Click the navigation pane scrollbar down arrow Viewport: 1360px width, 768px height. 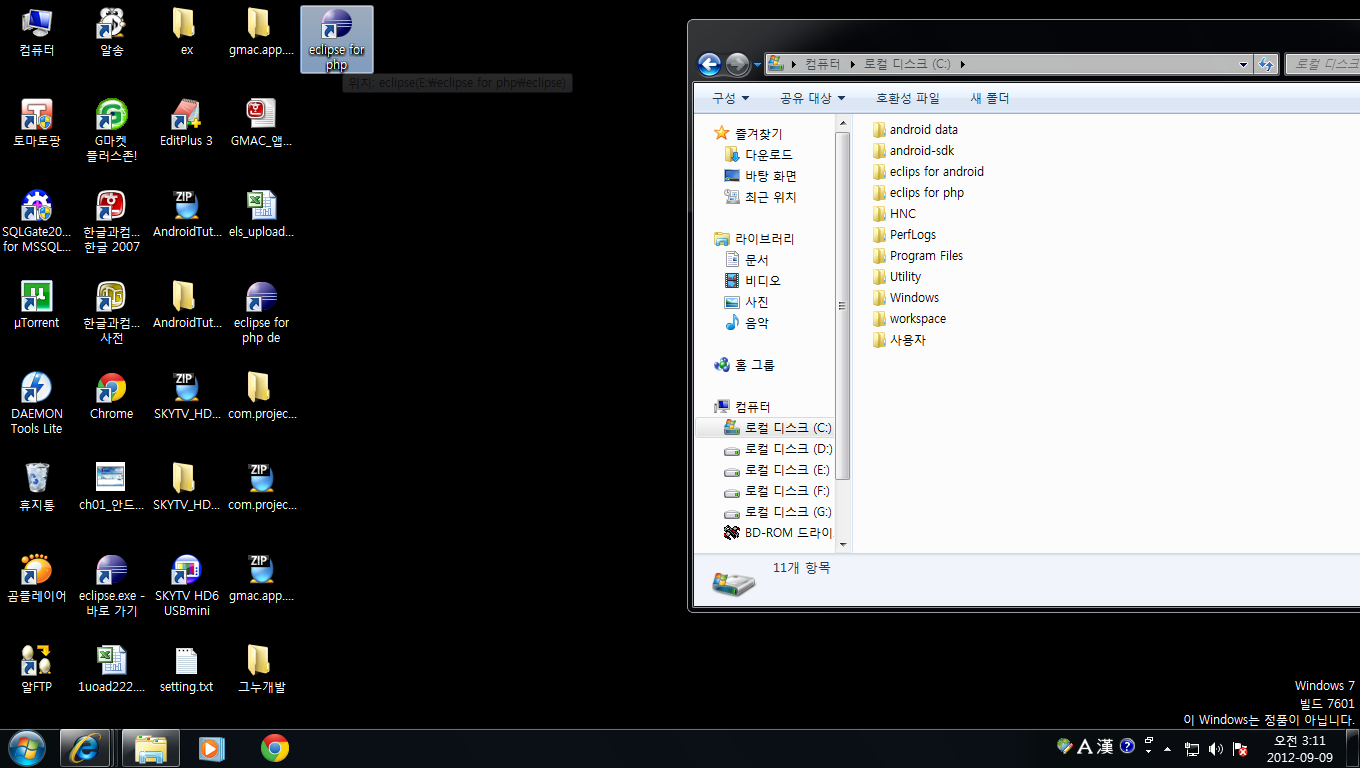843,545
